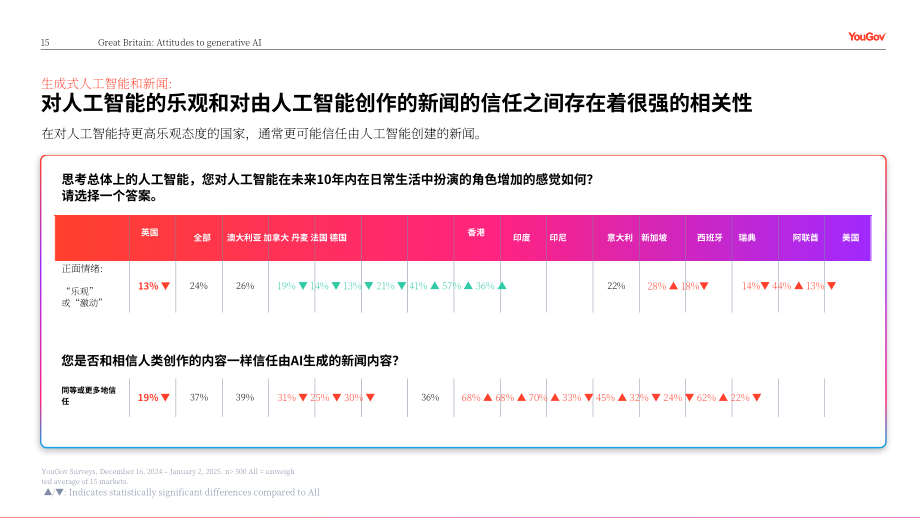The height and width of the screenshot is (518, 920).
Task: Click the "英国" column header
Action: 150,232
